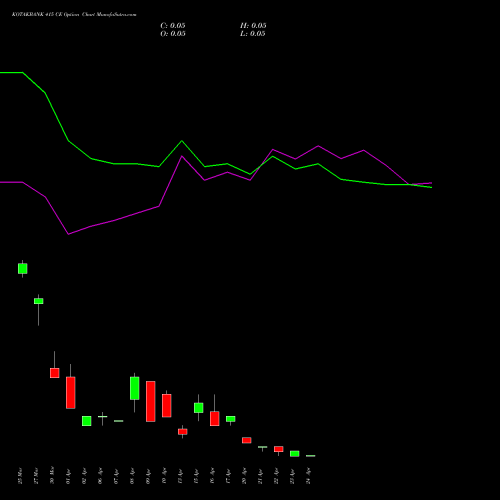Select the 22 Apr date label

[276, 476]
